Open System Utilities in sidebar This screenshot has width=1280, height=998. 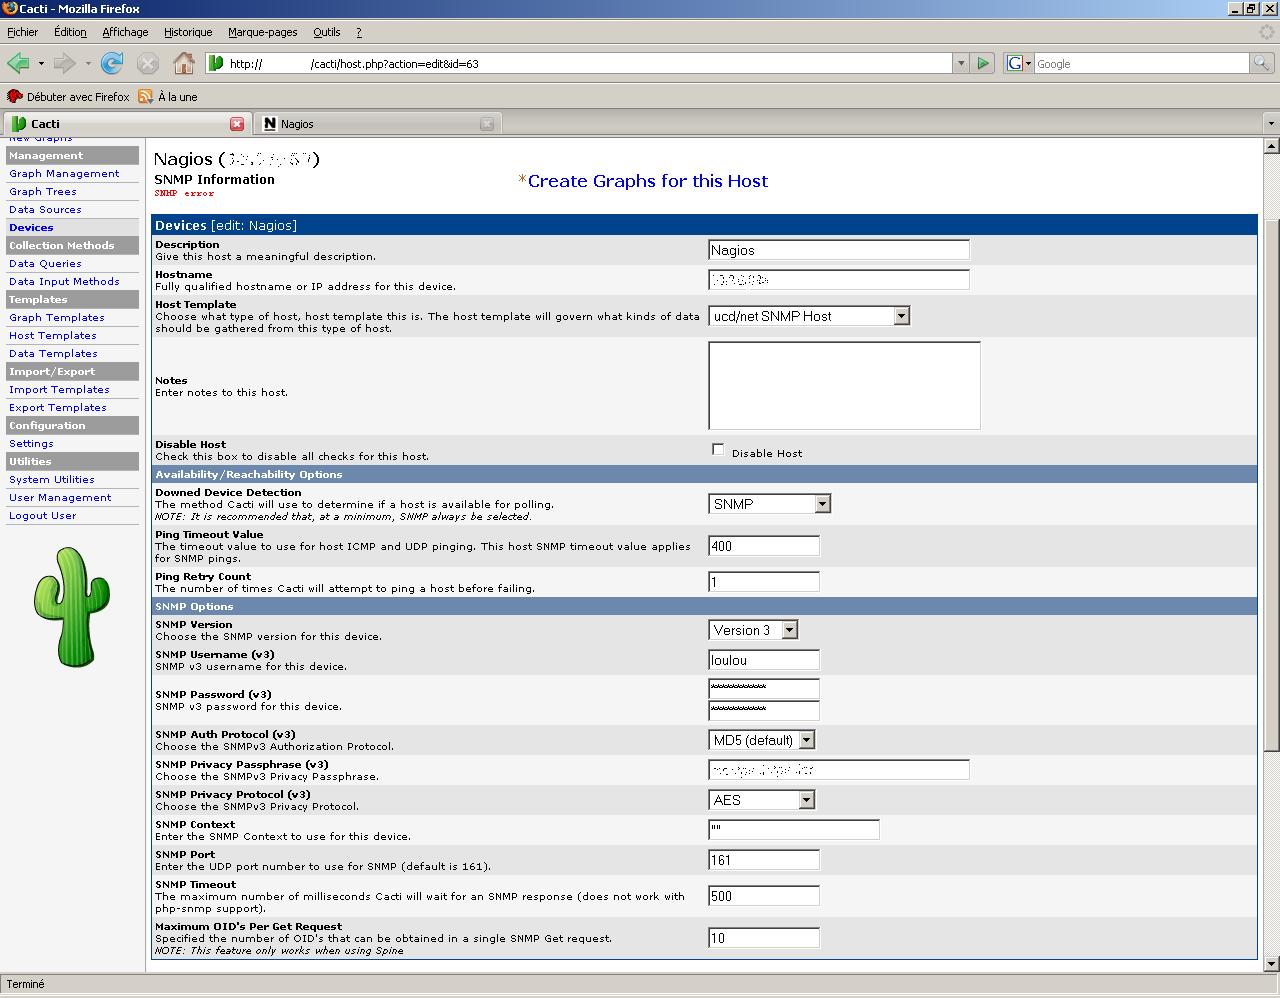tap(52, 480)
